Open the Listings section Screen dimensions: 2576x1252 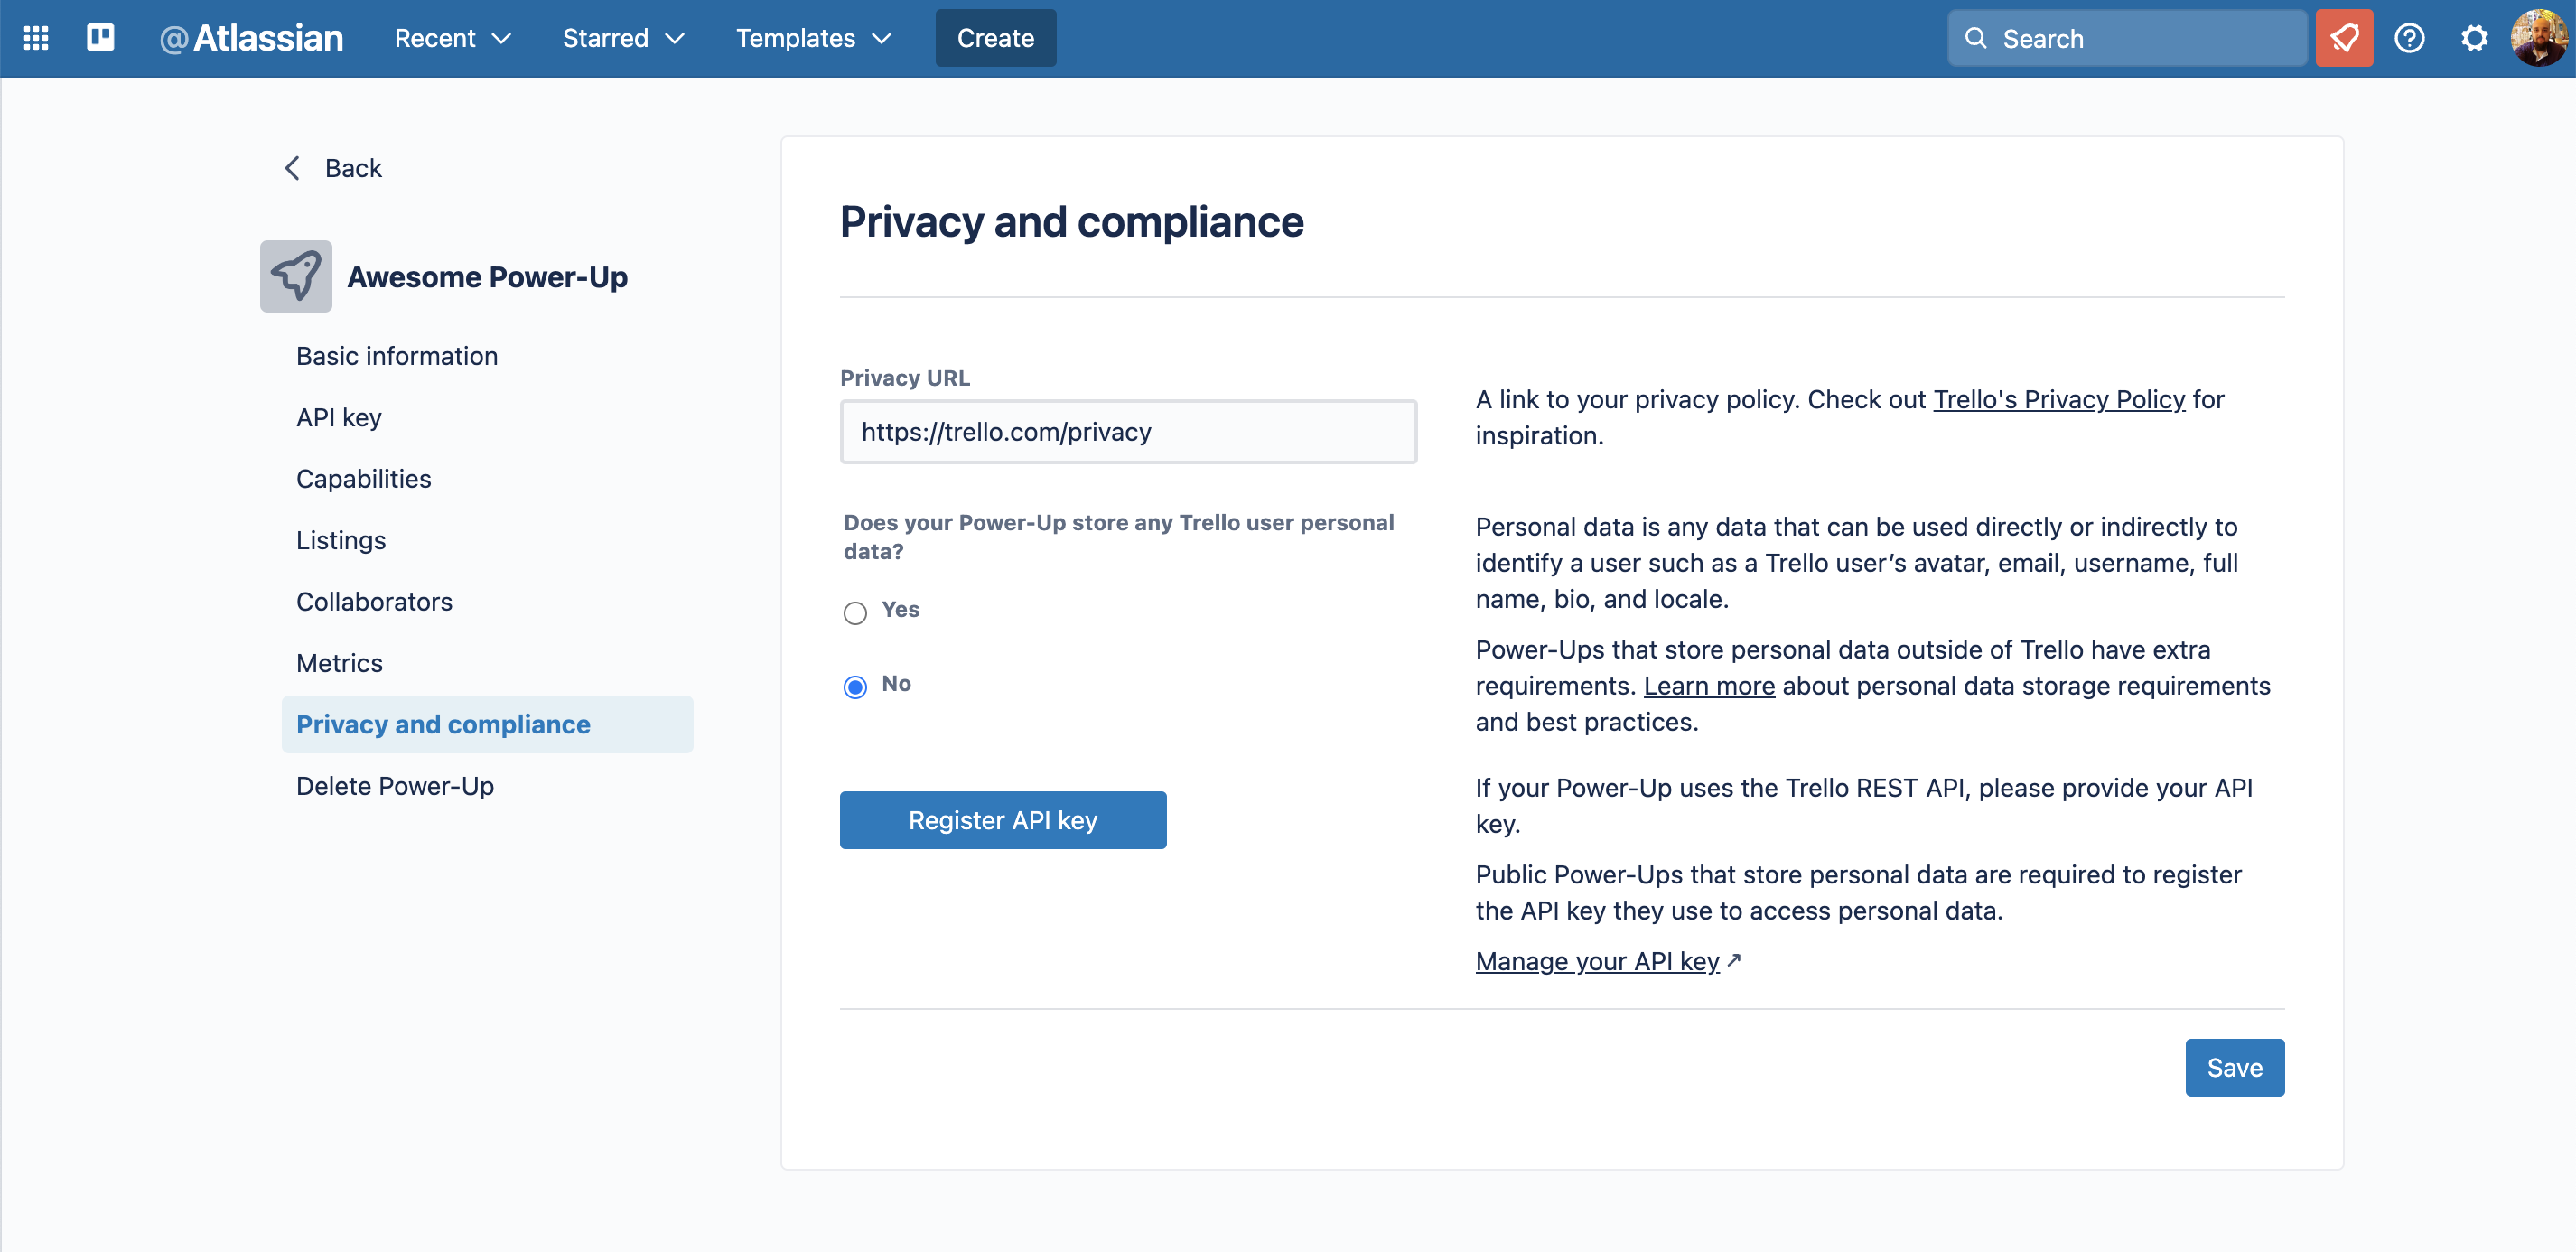click(x=341, y=540)
